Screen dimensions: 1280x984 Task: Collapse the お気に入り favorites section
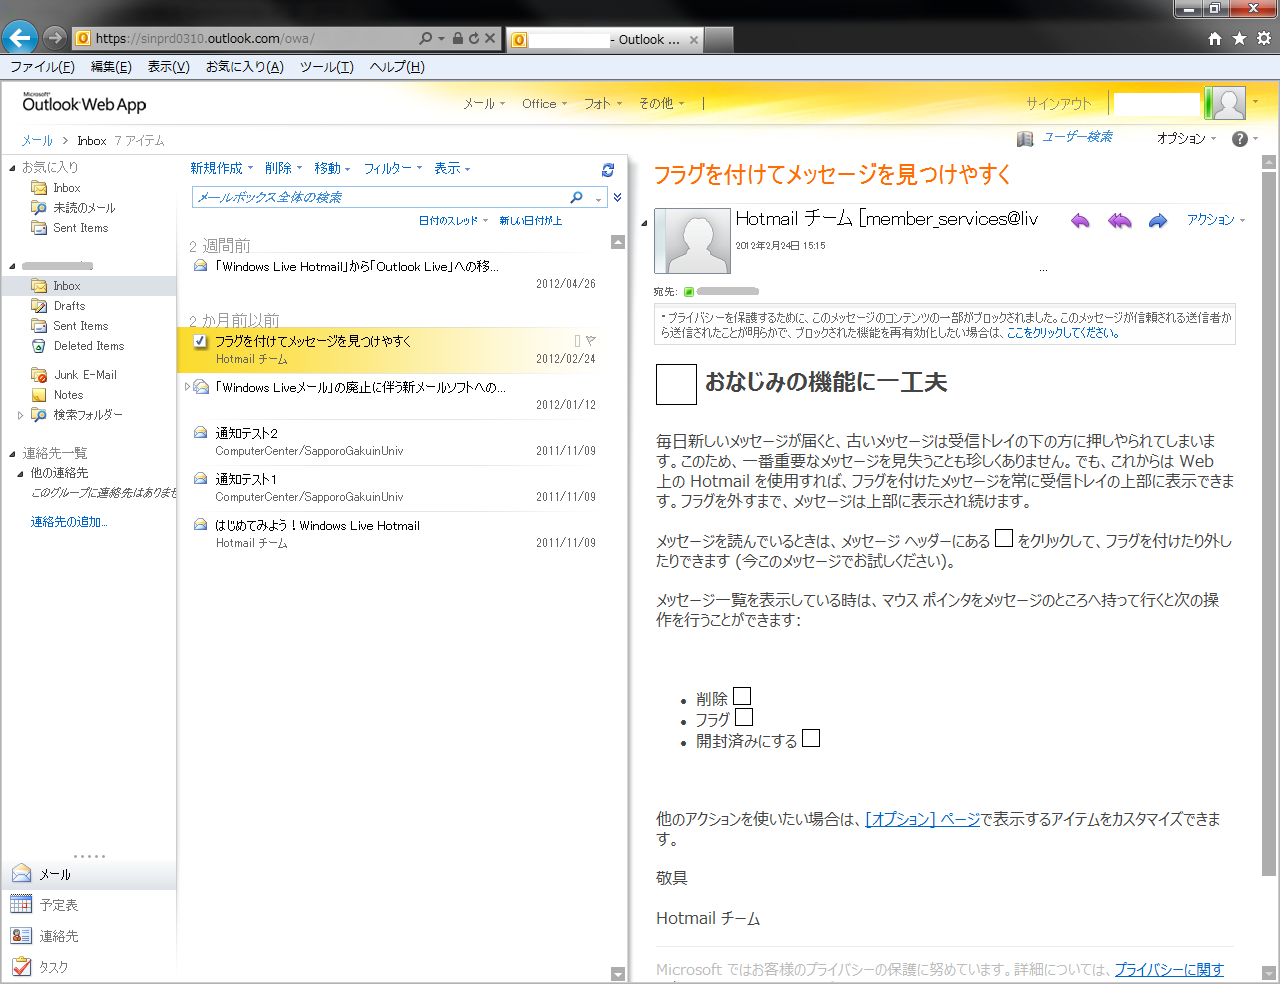point(12,167)
